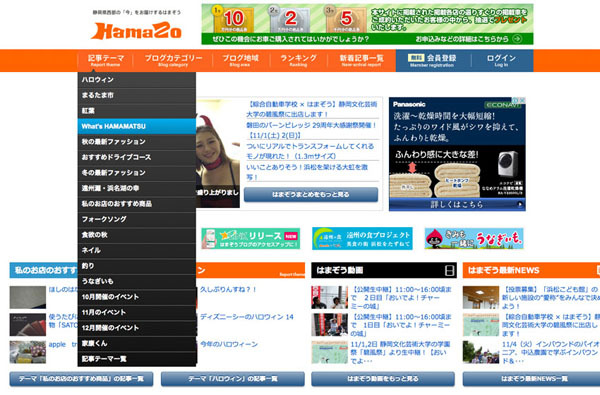Open the ブログカテゴリー navigation menu
Screen dimensions: 600x395
173,60
